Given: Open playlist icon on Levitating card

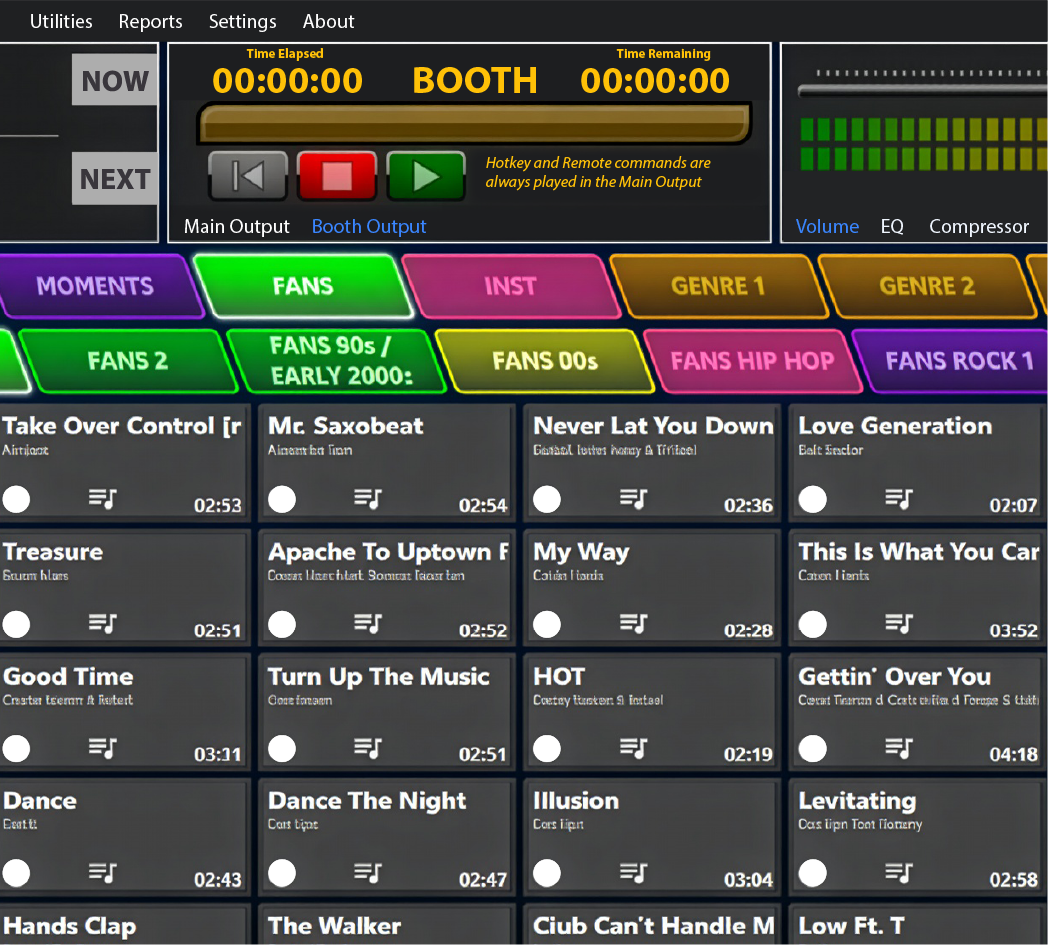Looking at the screenshot, I should click(898, 872).
